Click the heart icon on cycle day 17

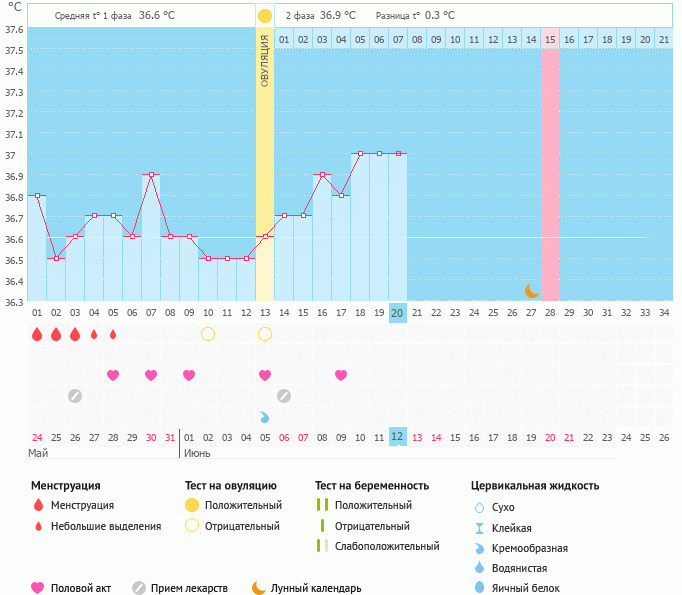coord(341,375)
